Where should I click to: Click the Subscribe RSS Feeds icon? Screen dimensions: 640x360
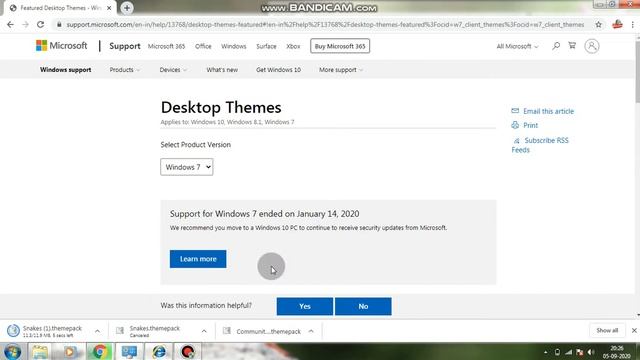point(517,141)
